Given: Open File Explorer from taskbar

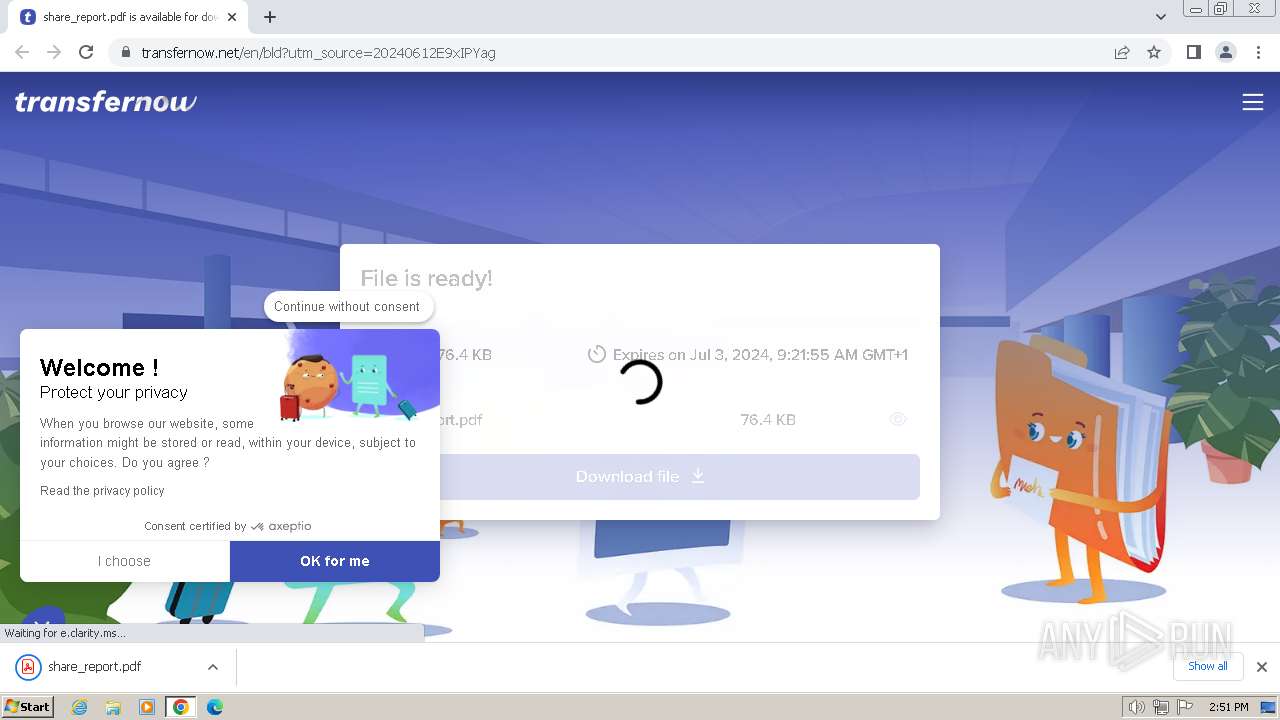Looking at the screenshot, I should pos(113,707).
